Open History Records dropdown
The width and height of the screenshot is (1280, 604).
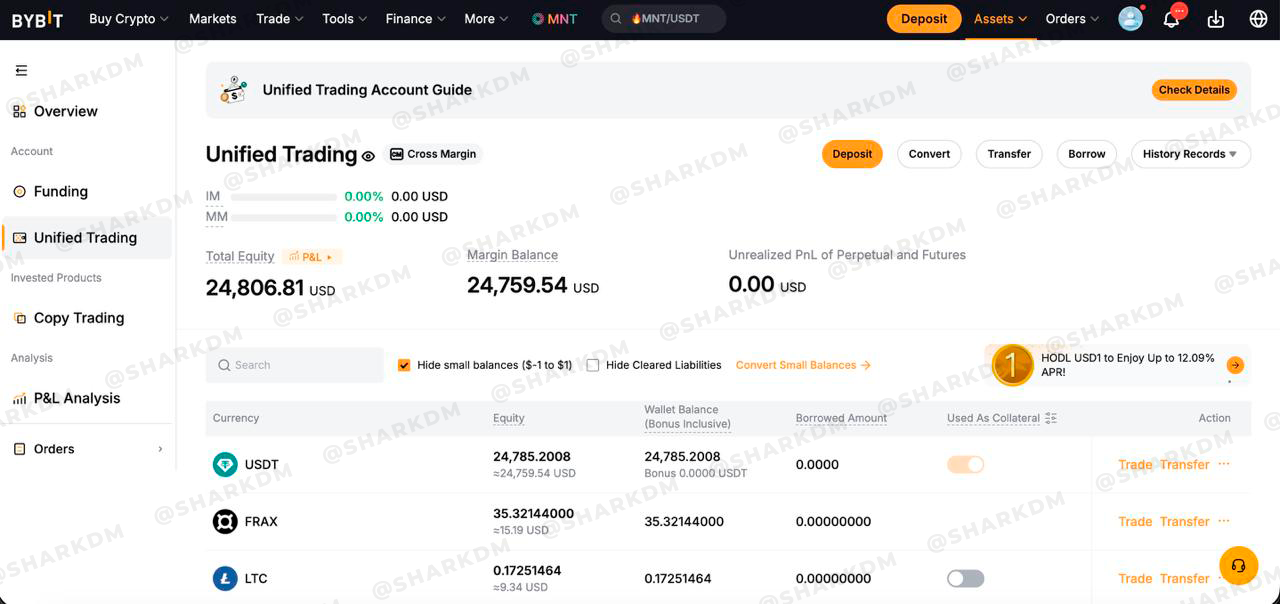pos(1190,154)
